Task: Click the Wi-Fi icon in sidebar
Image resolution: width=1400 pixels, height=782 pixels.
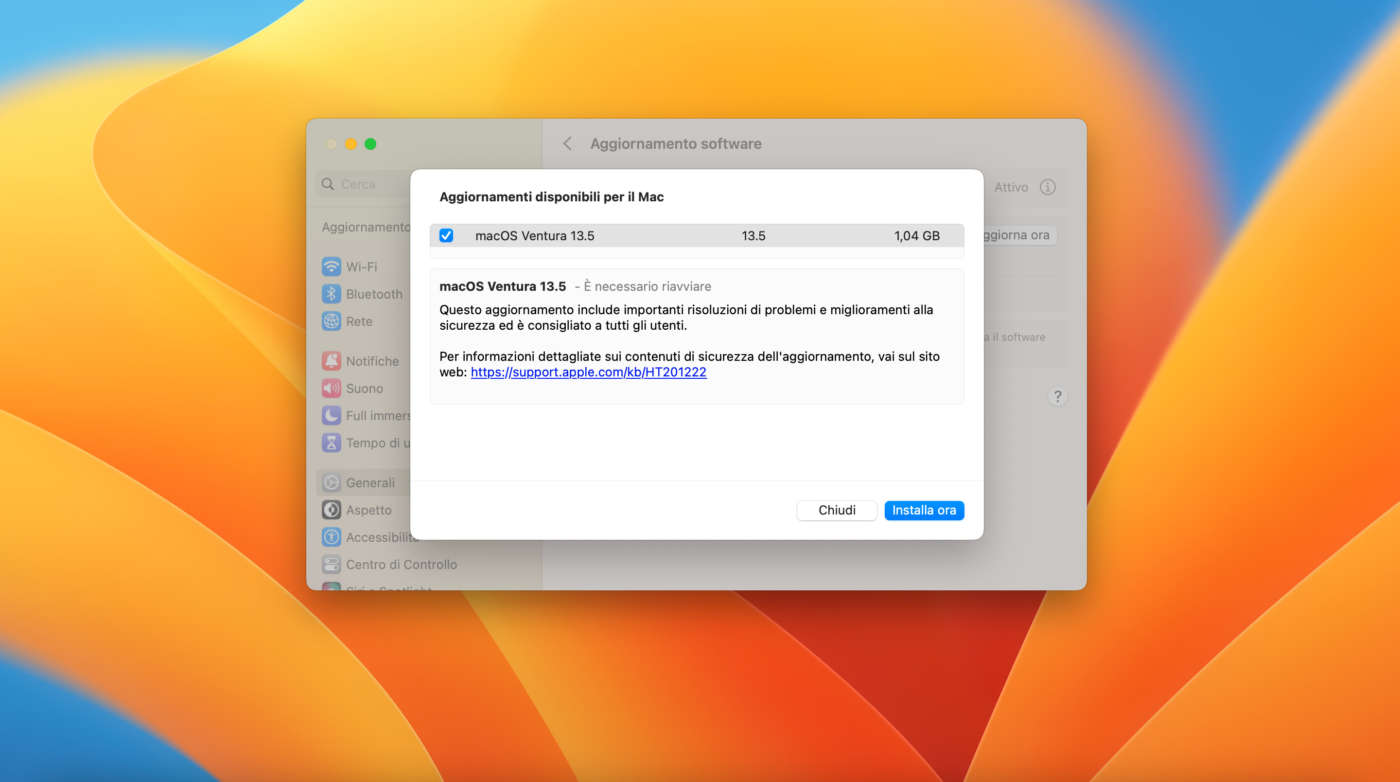Action: point(331,267)
